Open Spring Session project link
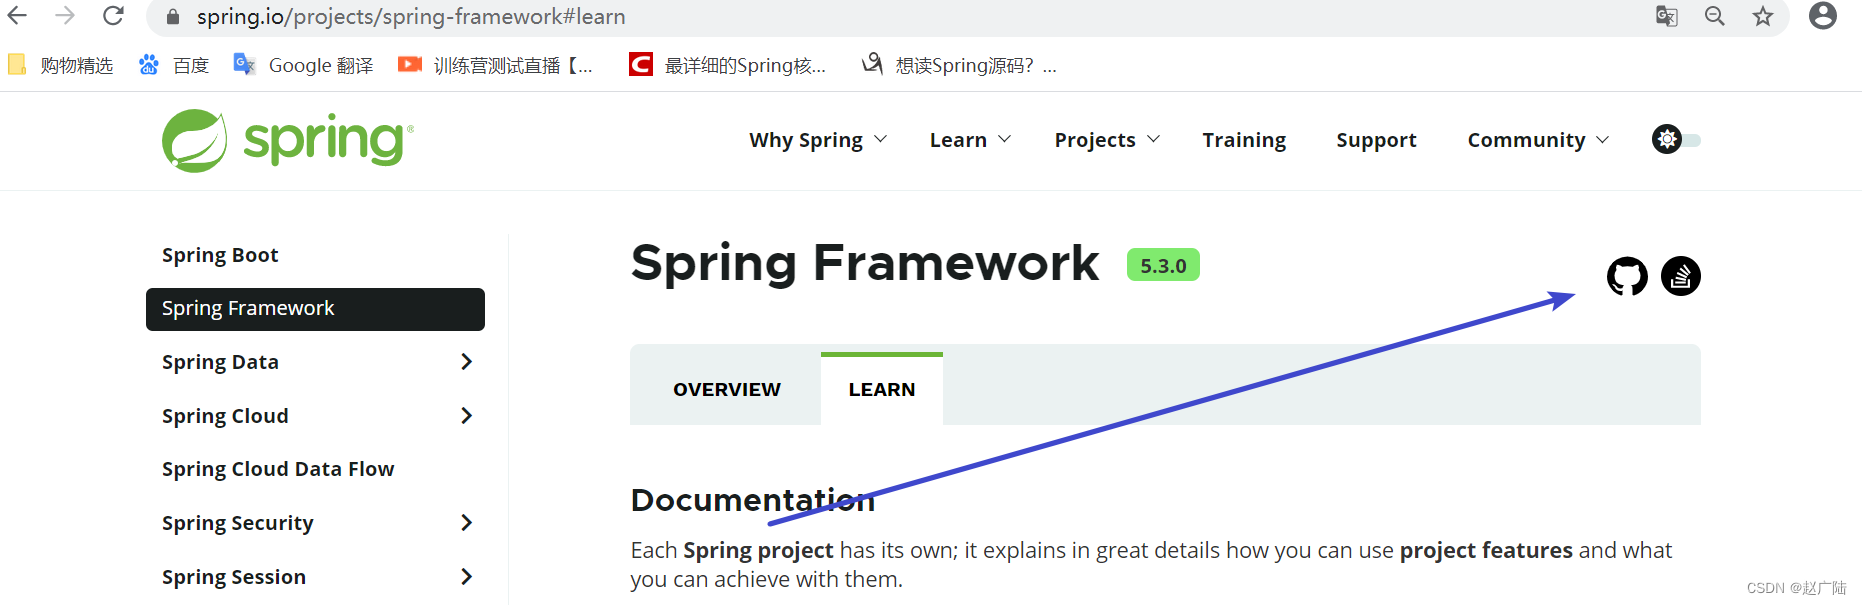The image size is (1862, 605). coord(234,577)
